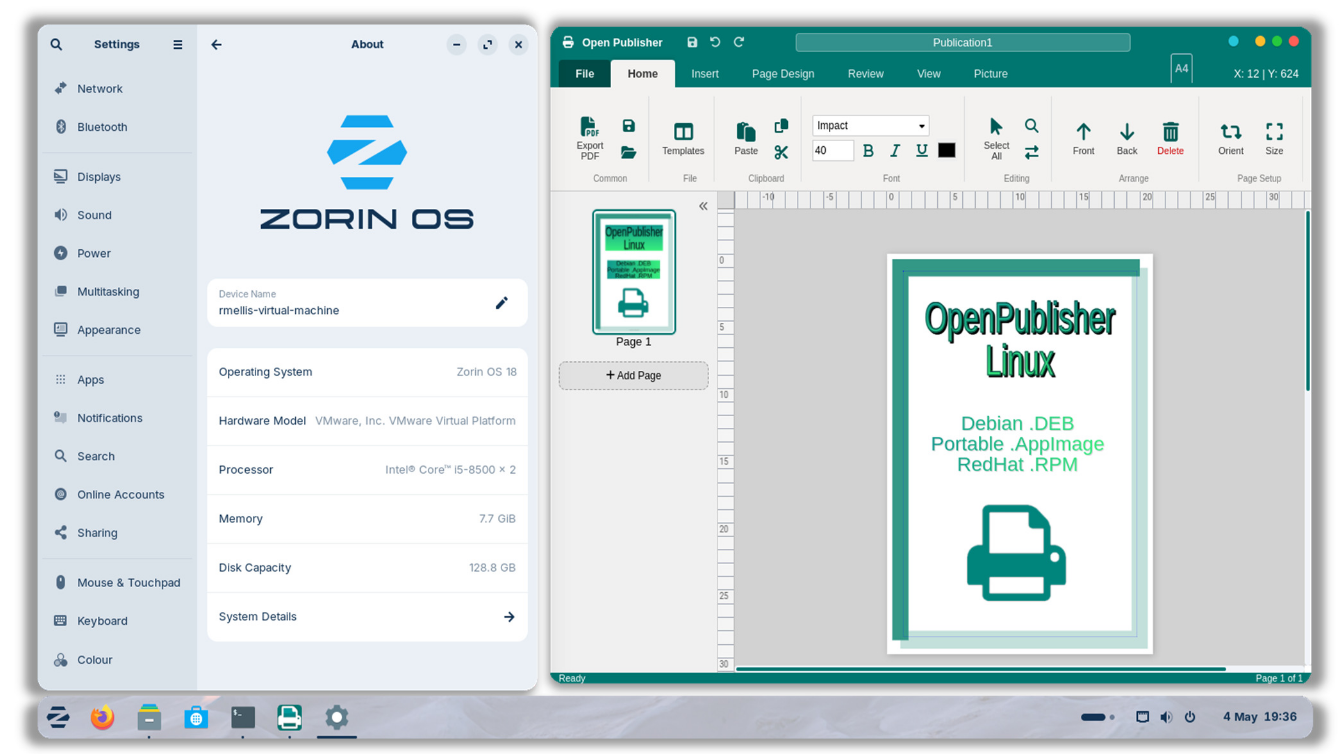
Task: Open System Details in About
Action: point(367,617)
